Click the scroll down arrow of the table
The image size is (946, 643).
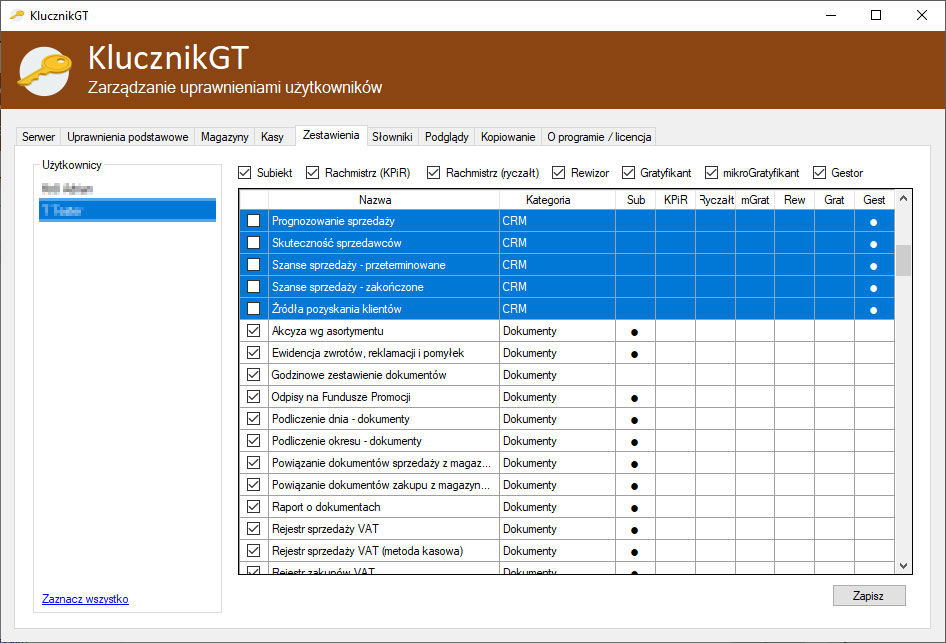pyautogui.click(x=903, y=566)
